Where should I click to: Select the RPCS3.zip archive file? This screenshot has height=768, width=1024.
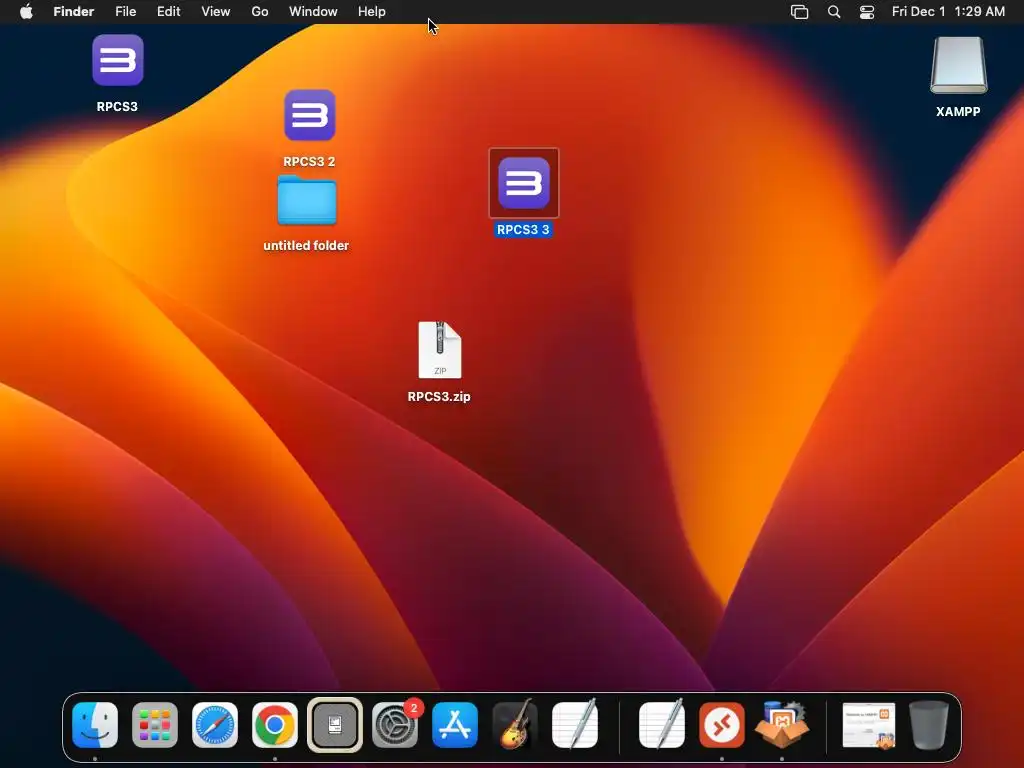(440, 349)
